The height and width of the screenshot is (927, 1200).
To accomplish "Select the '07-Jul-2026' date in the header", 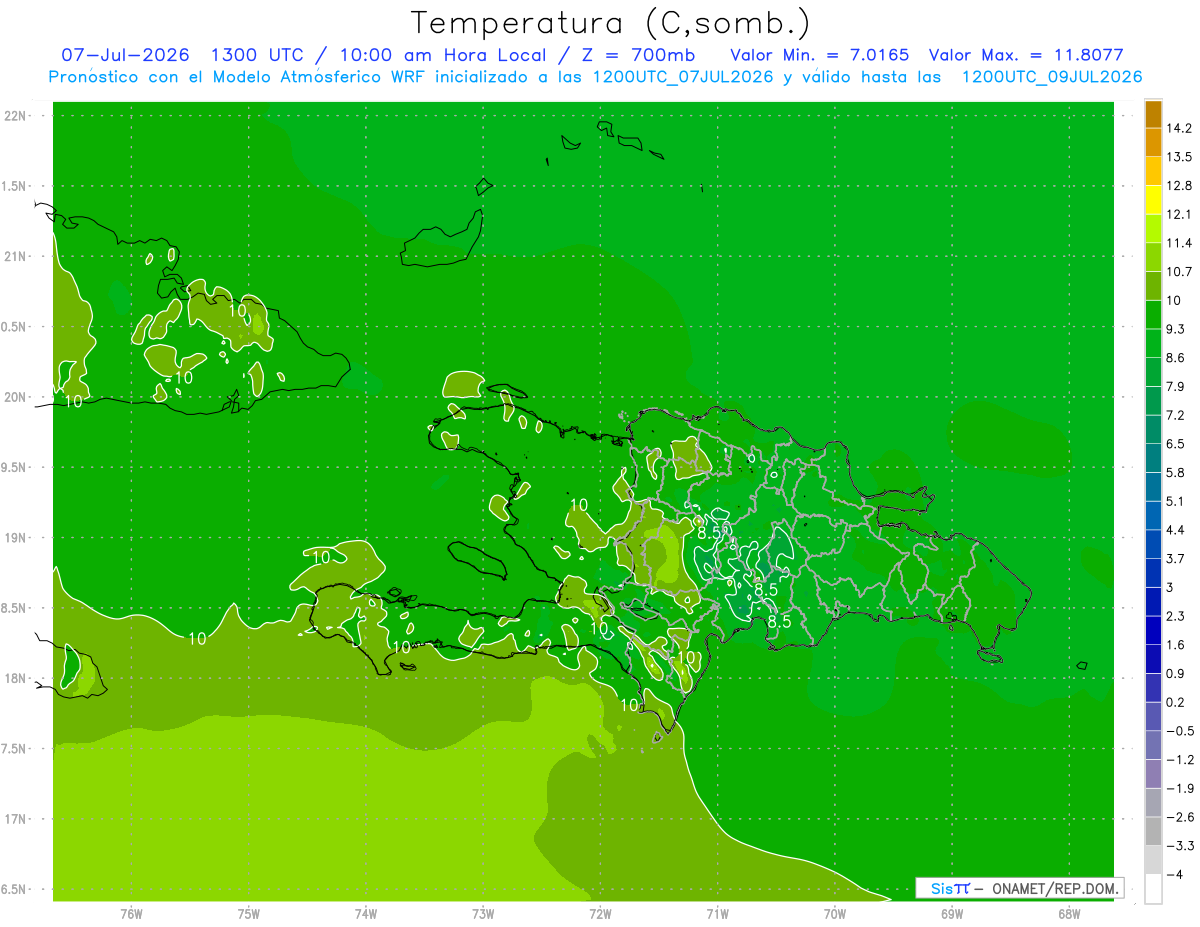I will tap(125, 55).
